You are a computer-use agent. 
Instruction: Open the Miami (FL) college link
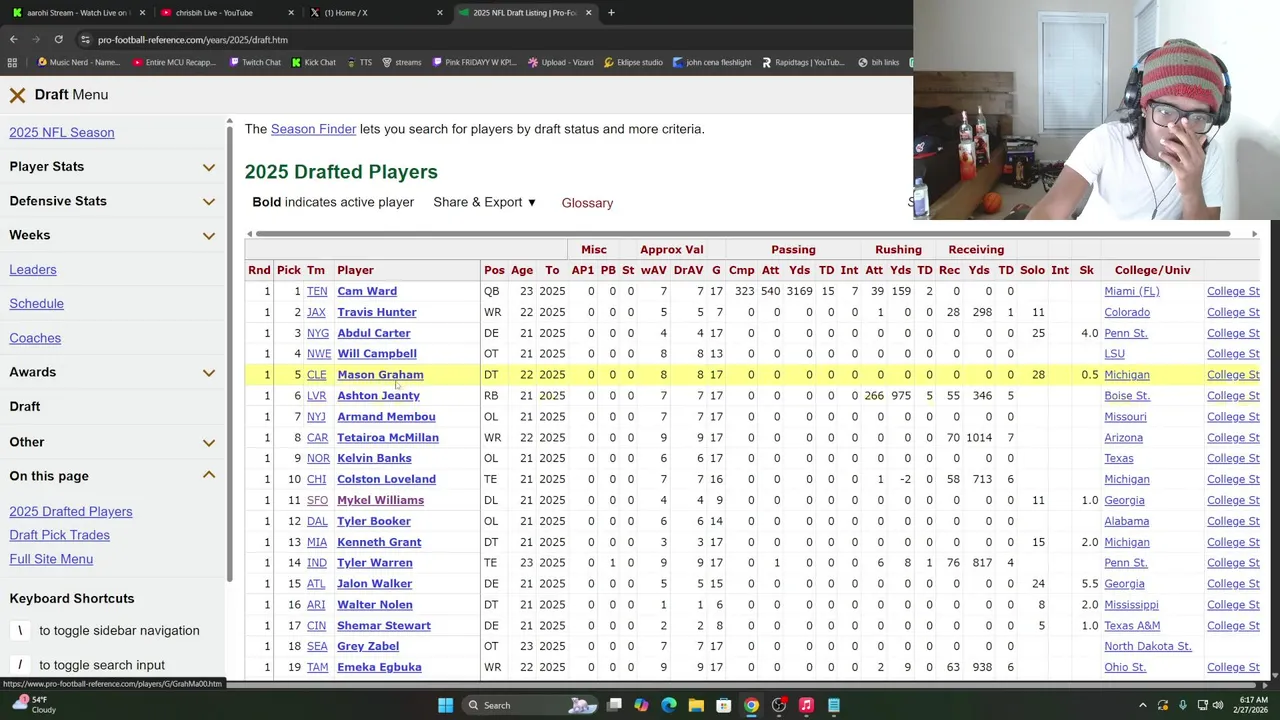1131,291
